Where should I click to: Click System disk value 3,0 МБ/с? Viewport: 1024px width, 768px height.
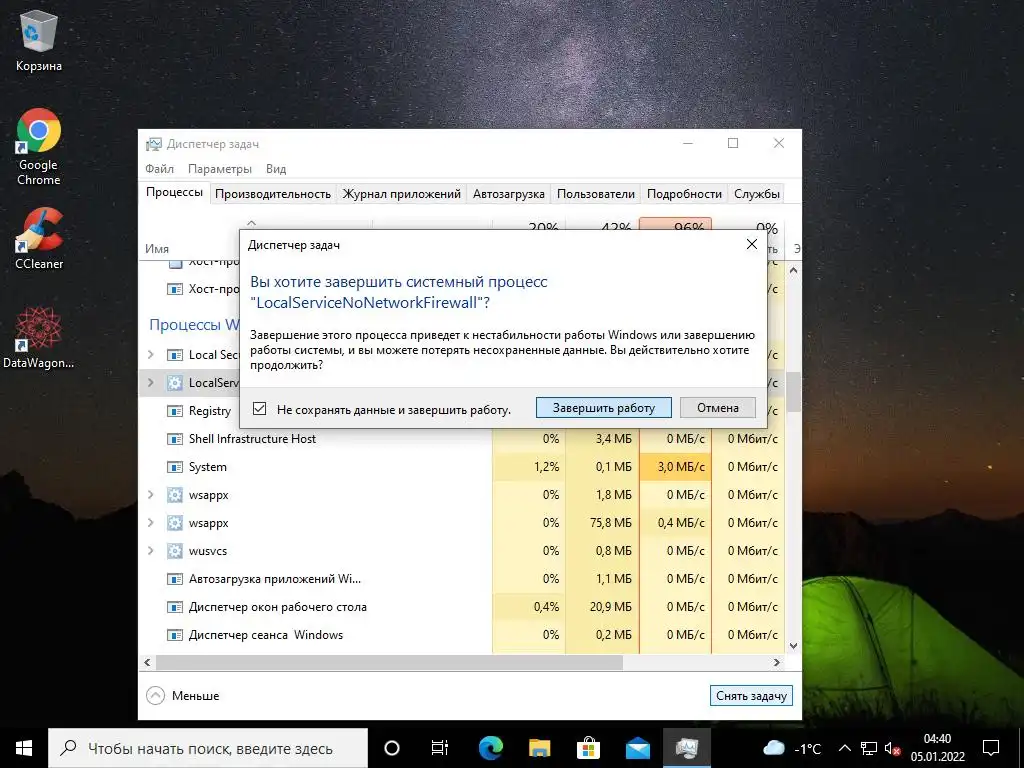[x=675, y=467]
